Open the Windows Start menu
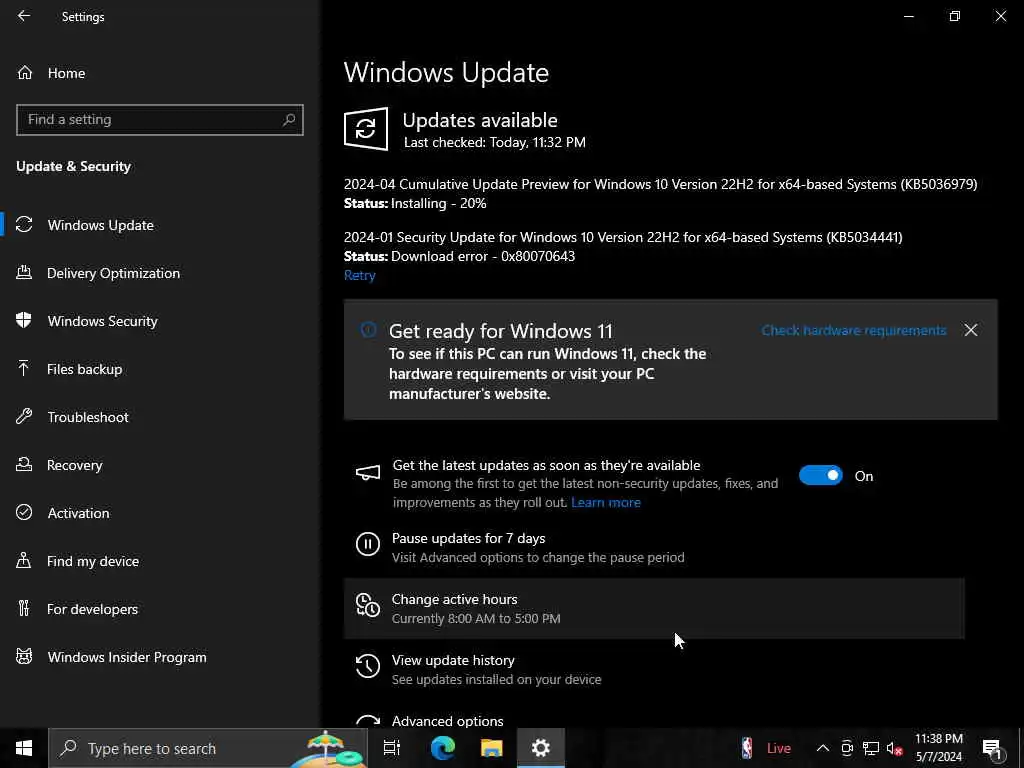Screen dimensions: 1024x768 24,748
